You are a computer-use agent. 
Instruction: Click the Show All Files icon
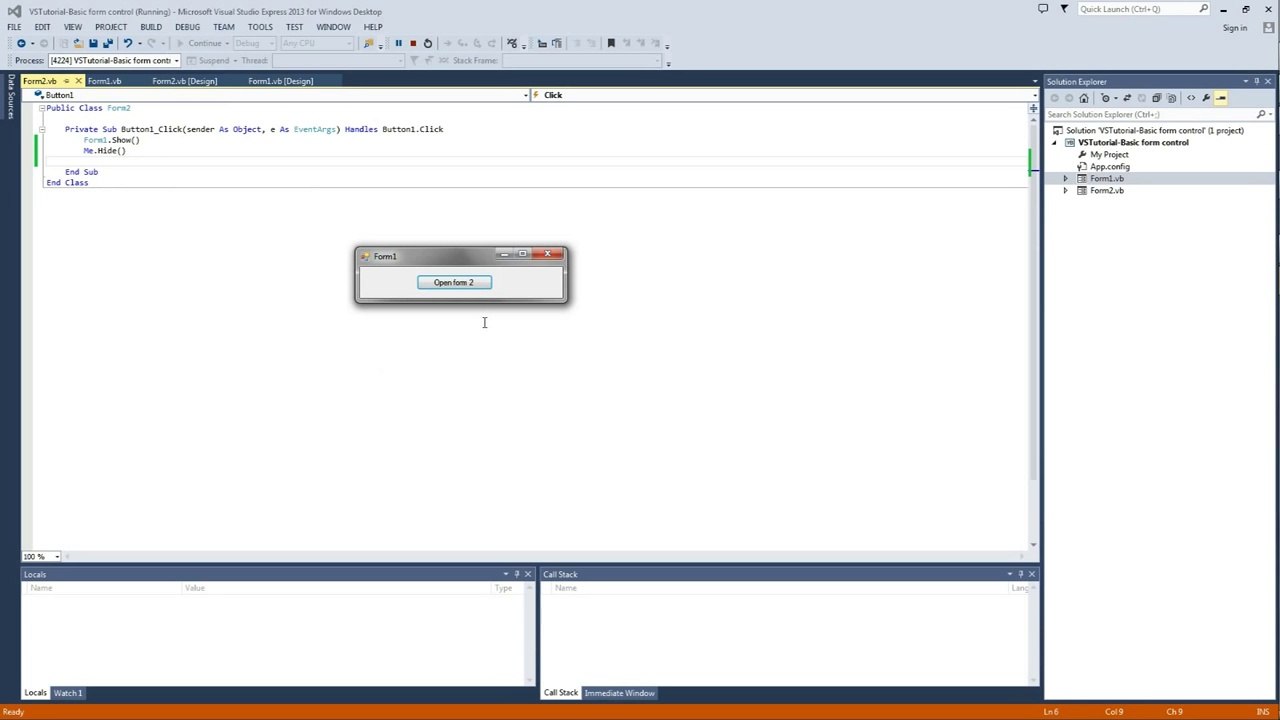click(x=1172, y=98)
